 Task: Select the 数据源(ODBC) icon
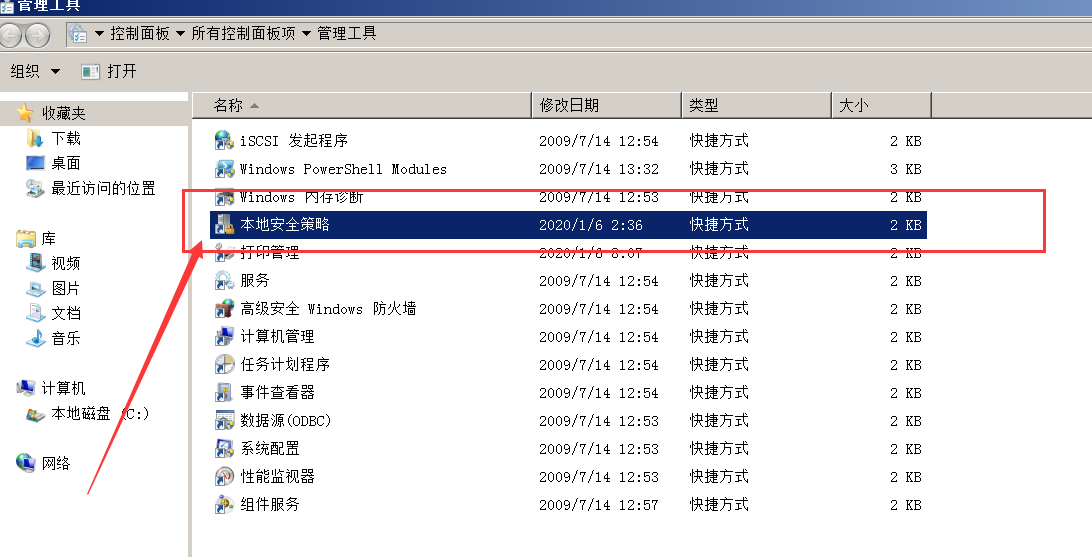(x=224, y=421)
